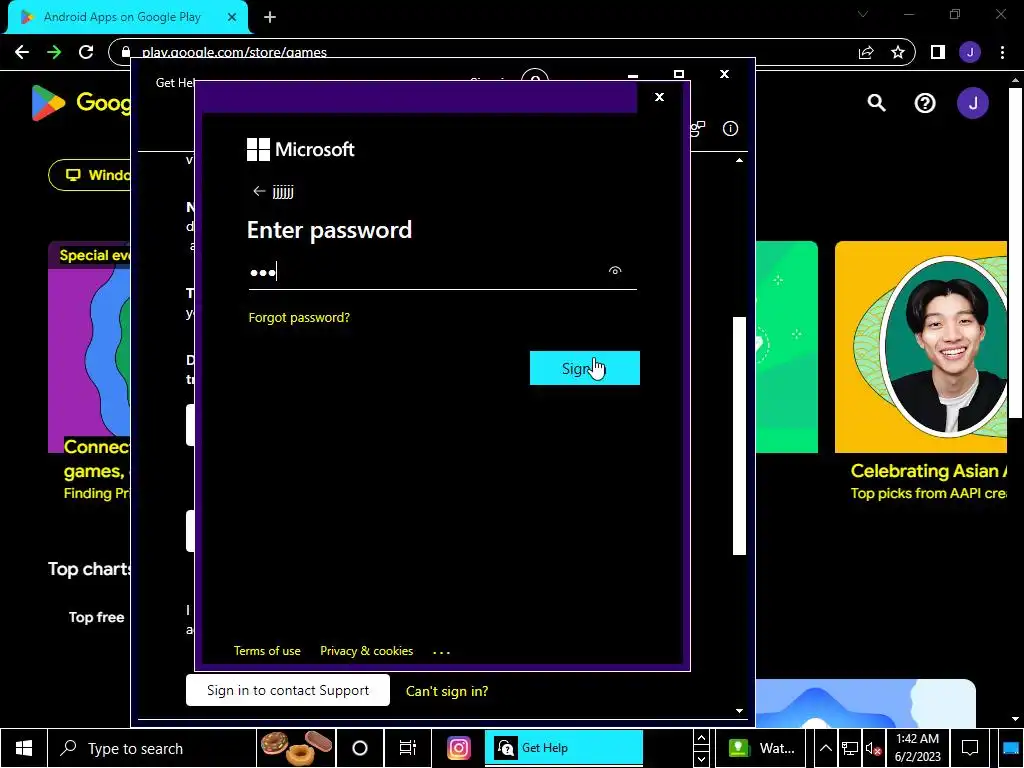The height and width of the screenshot is (768, 1024).
Task: Open Chrome three-dot menu
Action: click(1002, 52)
